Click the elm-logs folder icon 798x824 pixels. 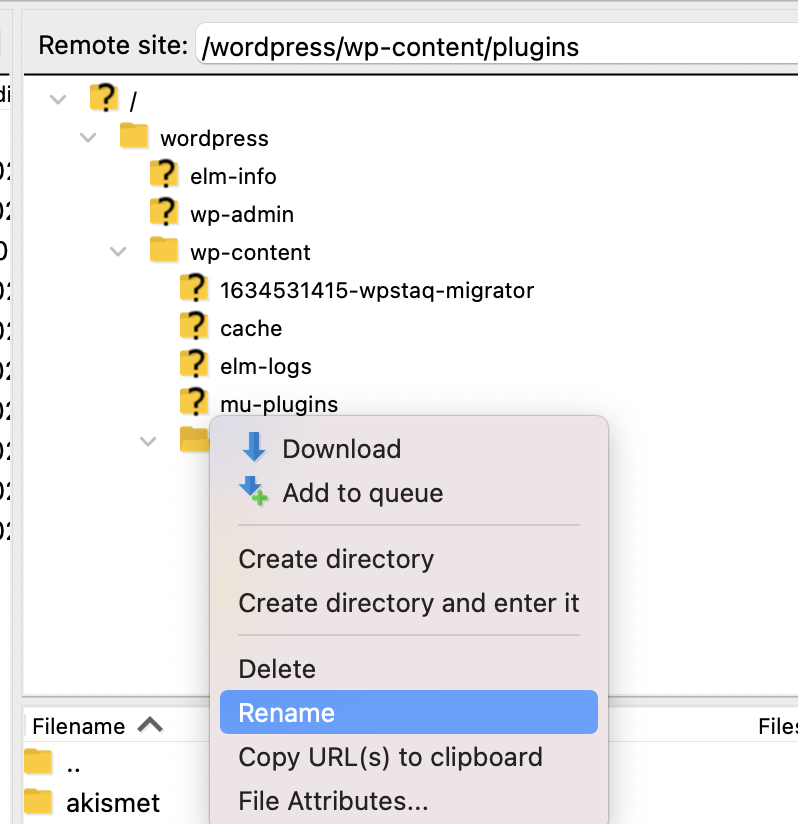194,365
